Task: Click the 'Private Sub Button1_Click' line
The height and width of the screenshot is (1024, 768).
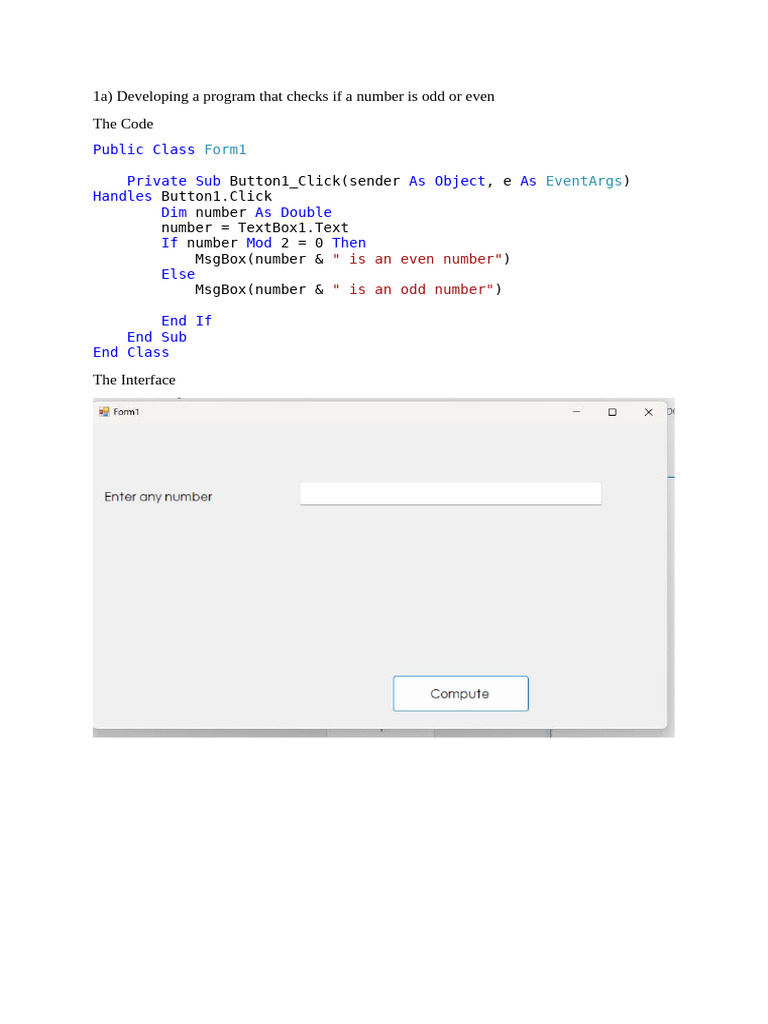Action: click(378, 181)
